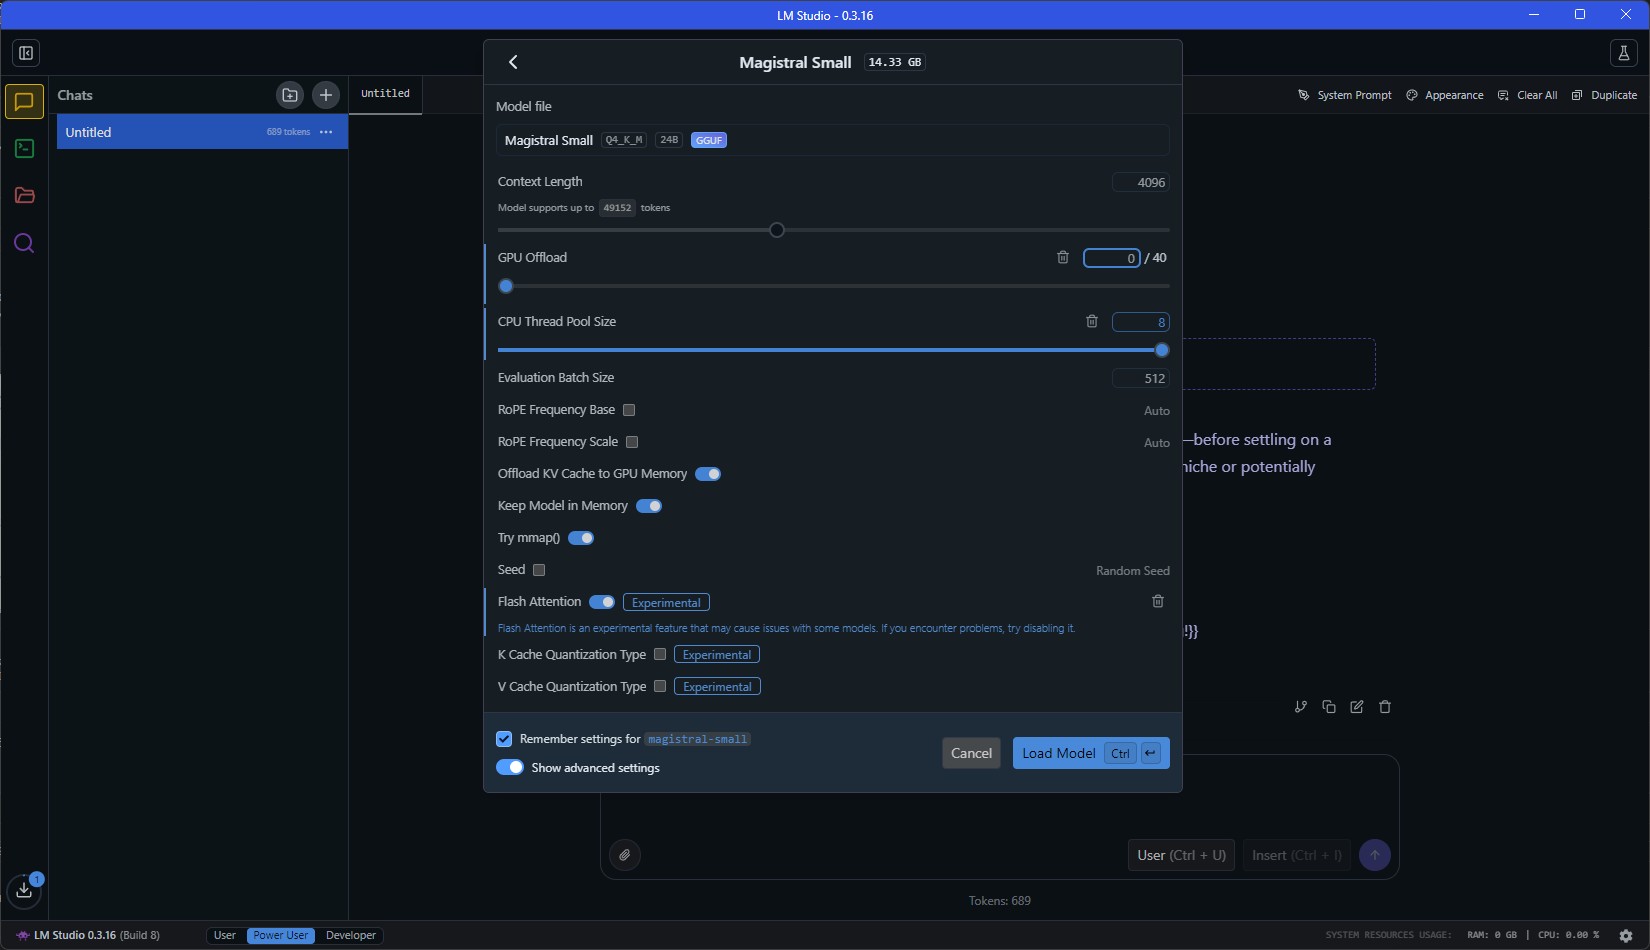
Task: Open the Developer terminal view icon
Action: (24, 149)
